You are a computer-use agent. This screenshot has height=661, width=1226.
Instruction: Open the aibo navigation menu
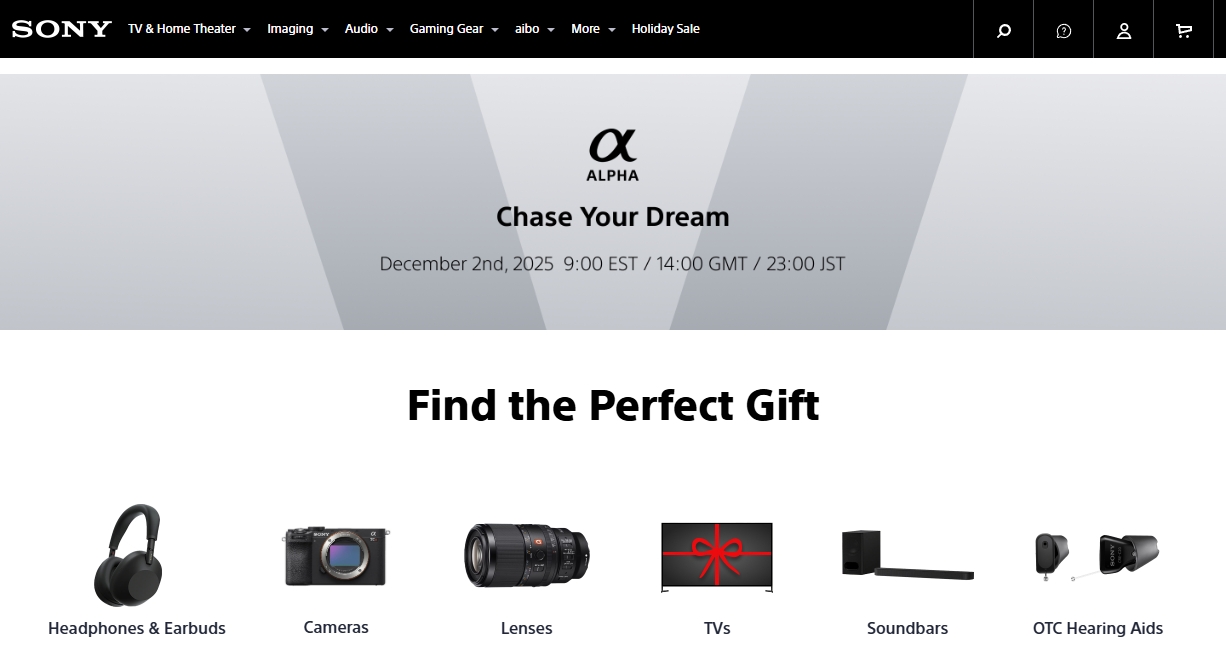point(535,29)
